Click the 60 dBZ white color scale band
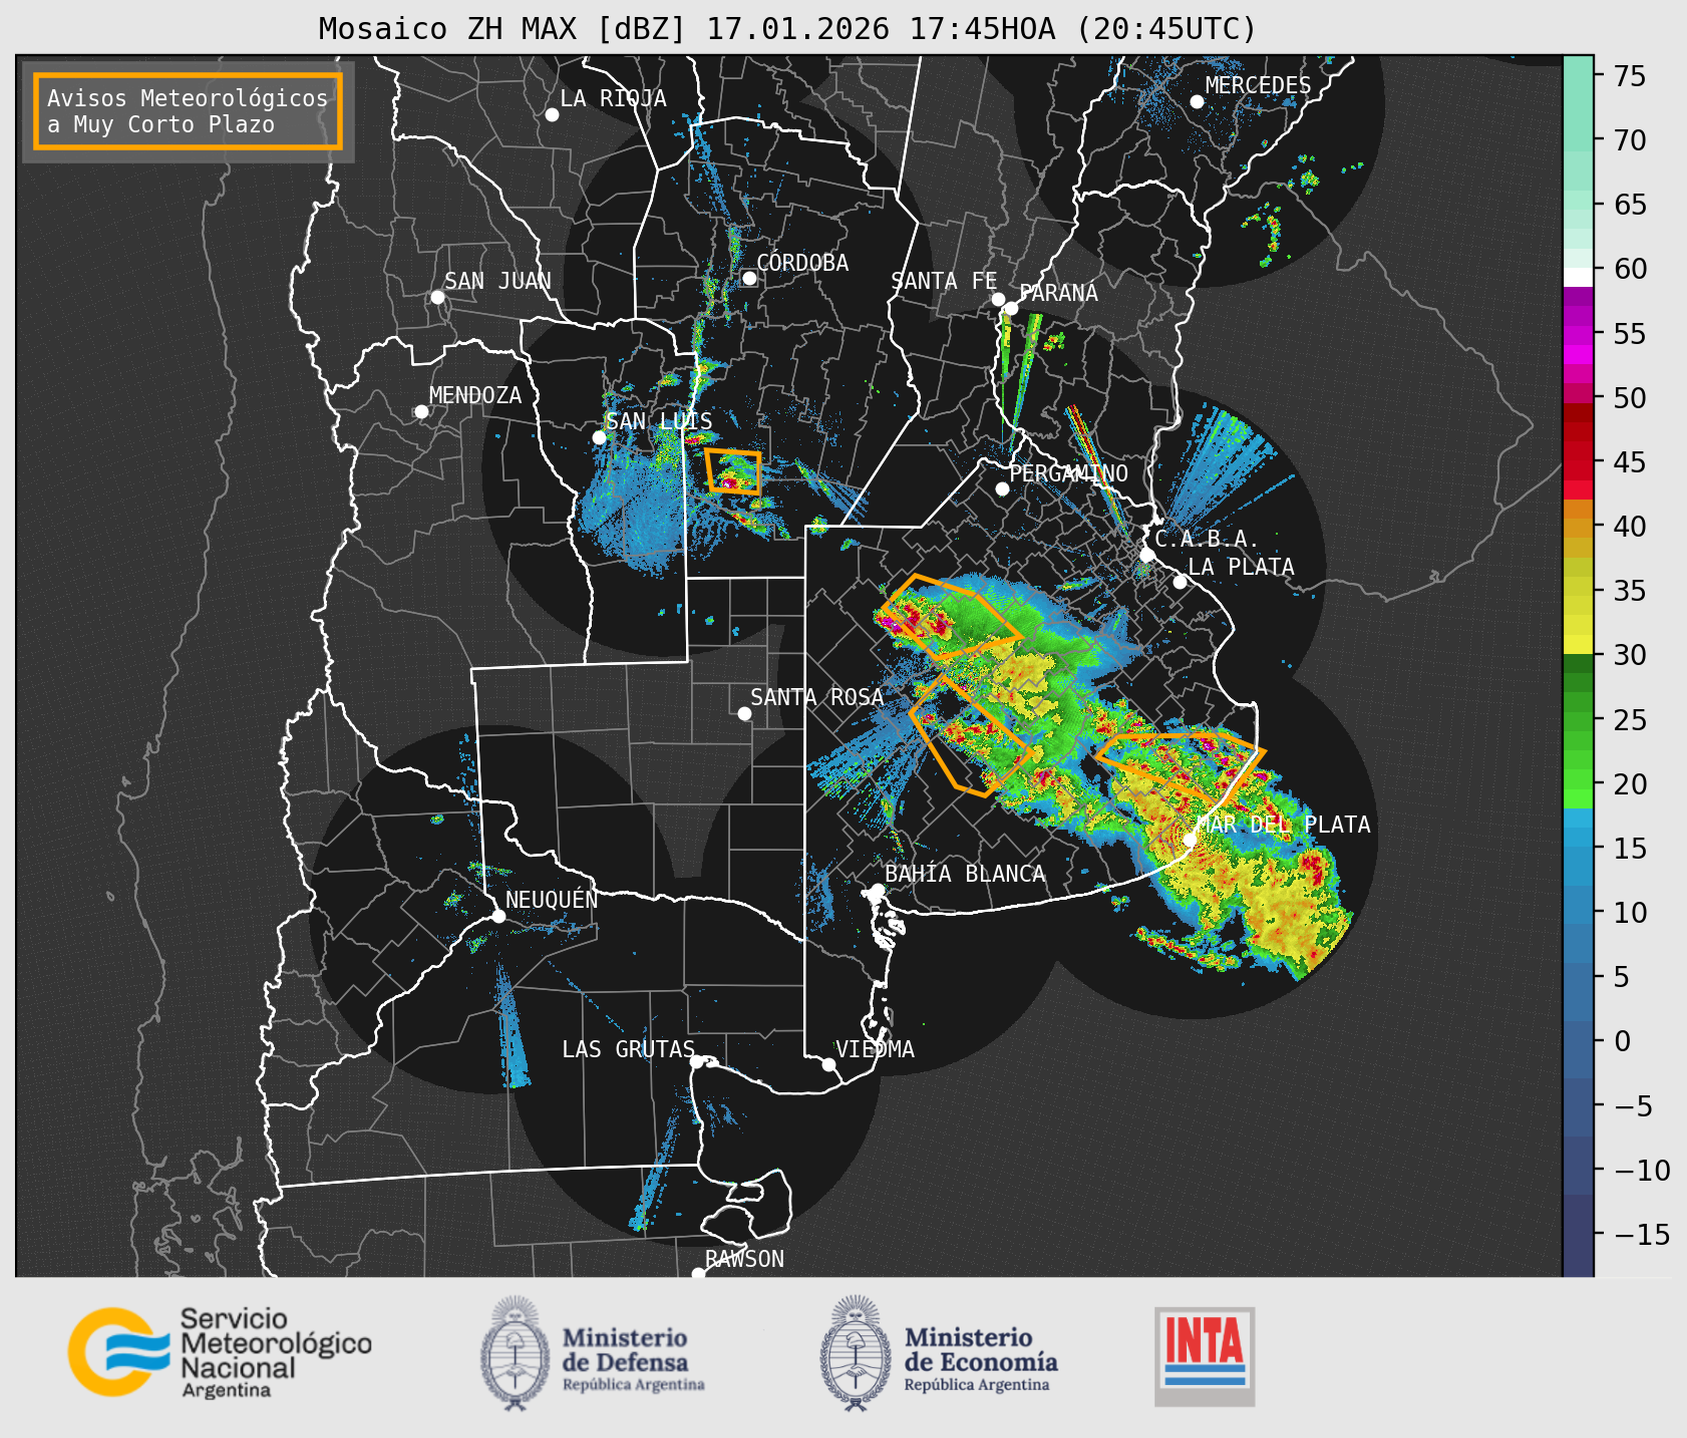The image size is (1687, 1438). click(x=1578, y=276)
